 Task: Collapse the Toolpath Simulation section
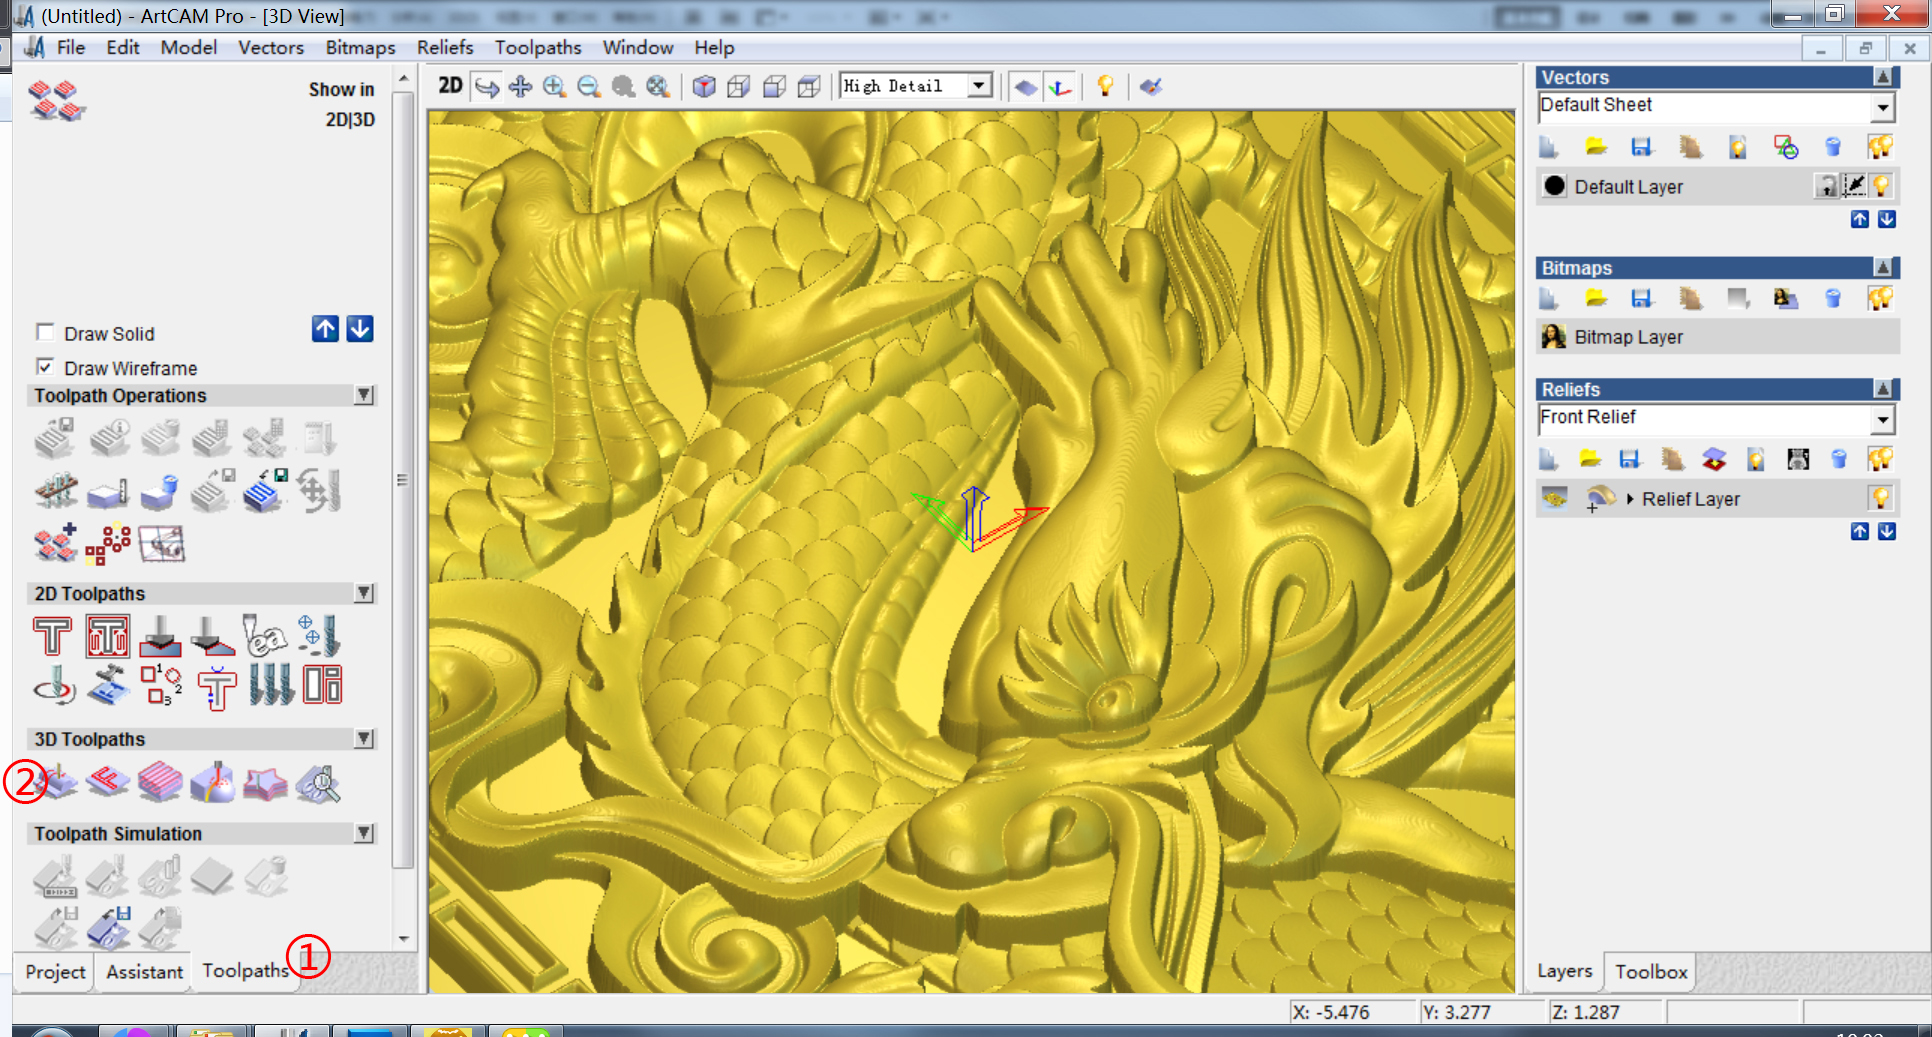(364, 833)
